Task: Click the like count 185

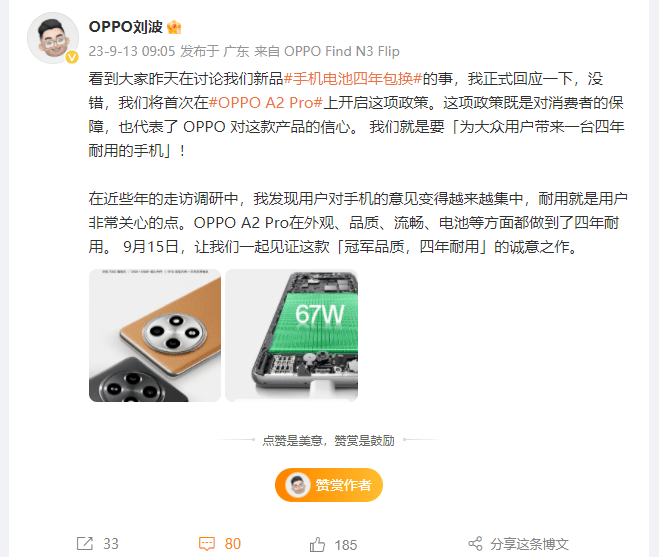Action: pos(345,545)
